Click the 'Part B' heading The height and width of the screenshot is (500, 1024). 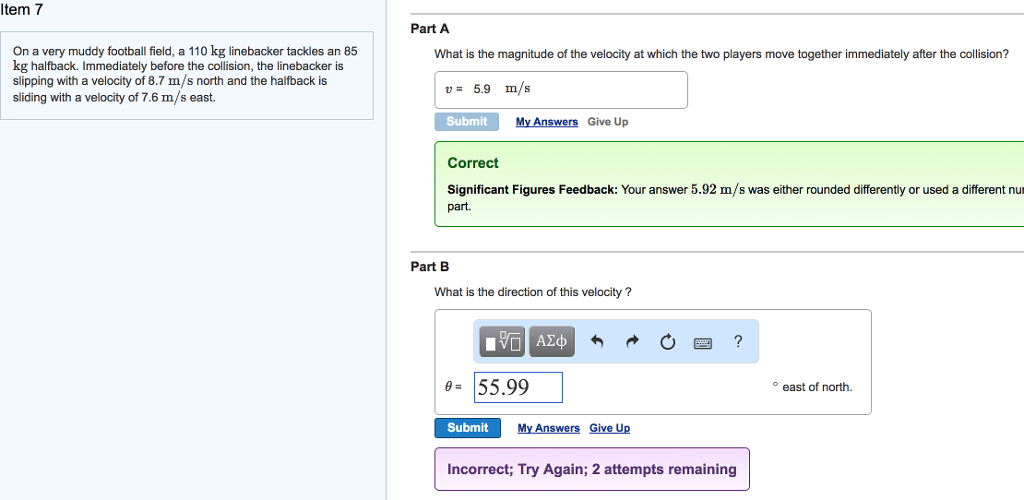tap(430, 266)
